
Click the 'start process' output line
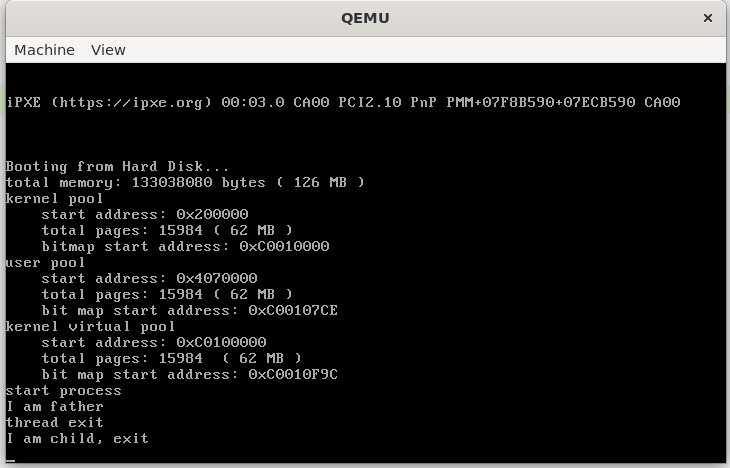(64, 391)
